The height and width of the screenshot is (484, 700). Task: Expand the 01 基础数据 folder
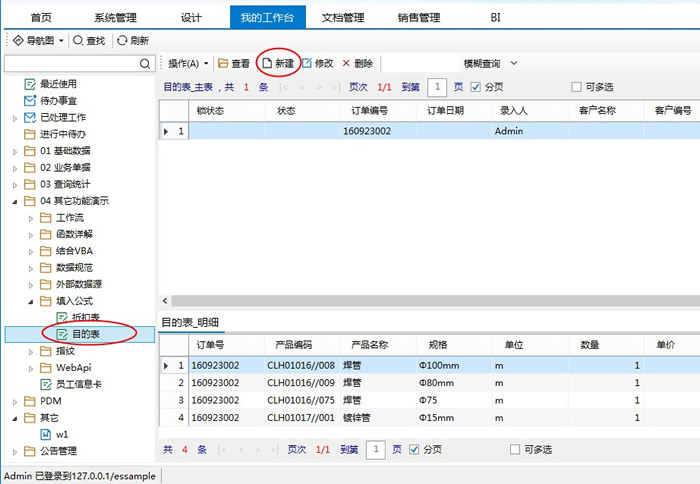[x=15, y=150]
